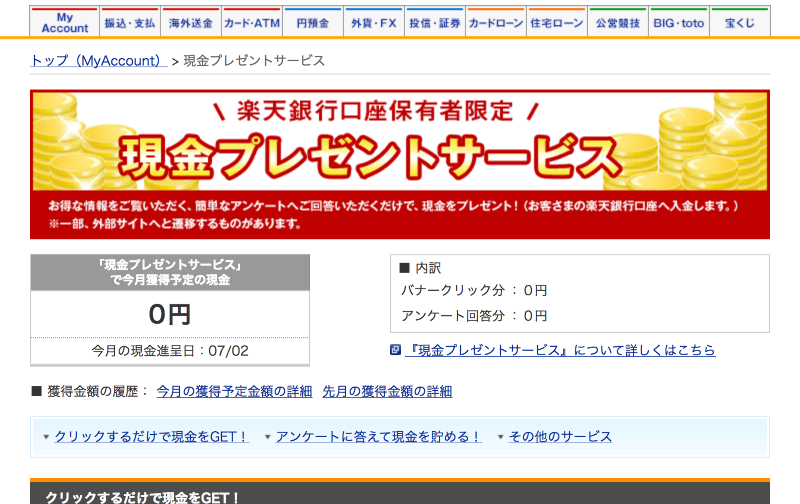The height and width of the screenshot is (504, 800).
Task: Click the 現金プレゼントサービス breadcrumb text
Action: (254, 61)
